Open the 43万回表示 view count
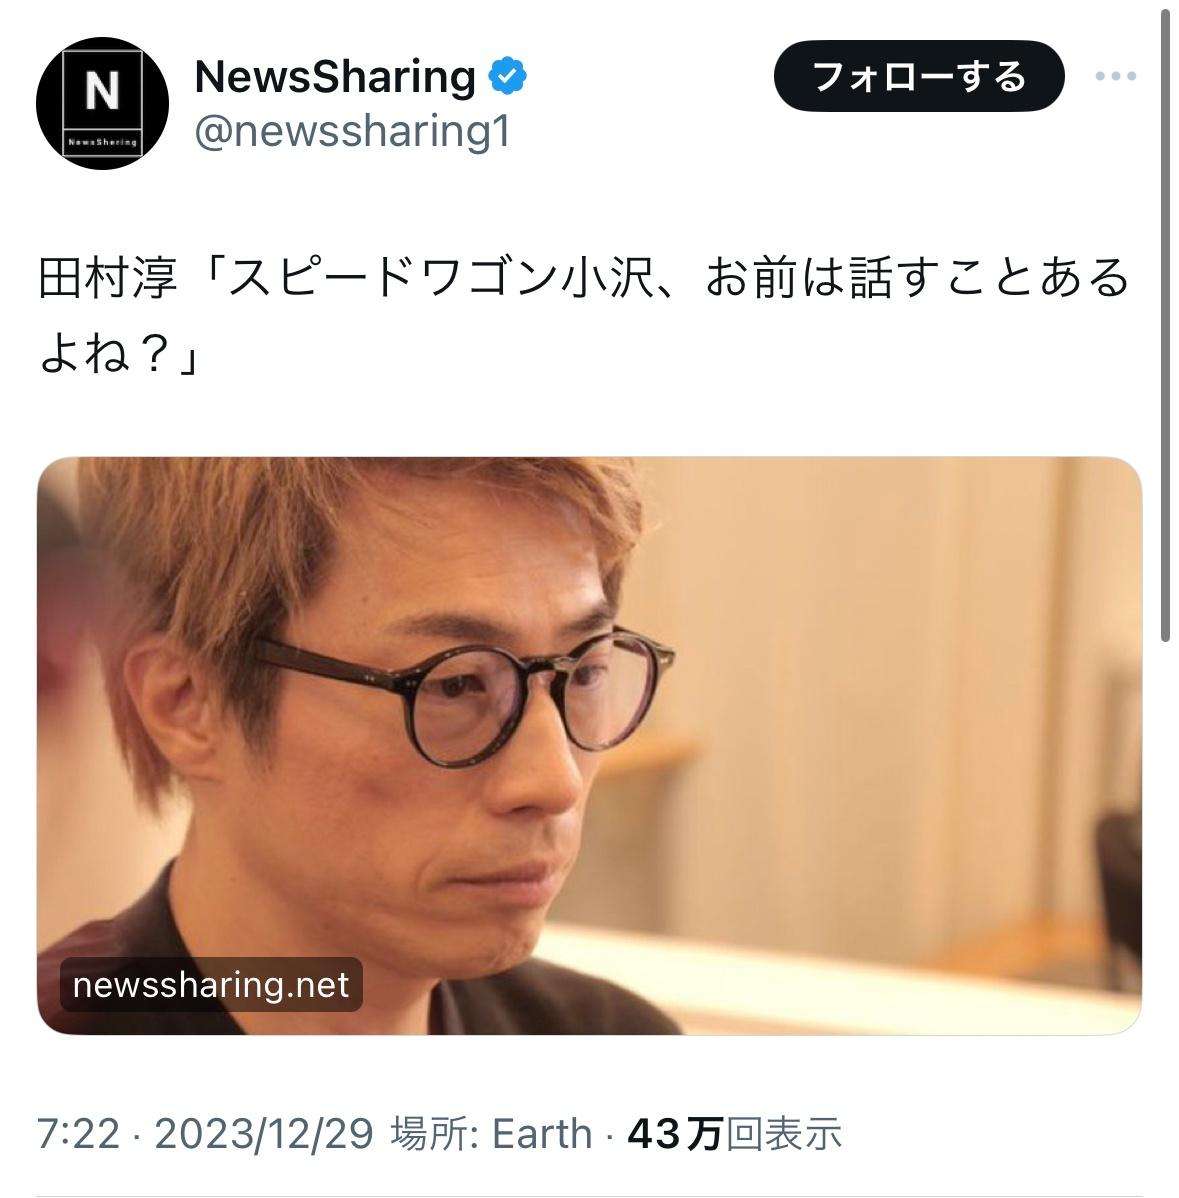 tap(734, 1133)
